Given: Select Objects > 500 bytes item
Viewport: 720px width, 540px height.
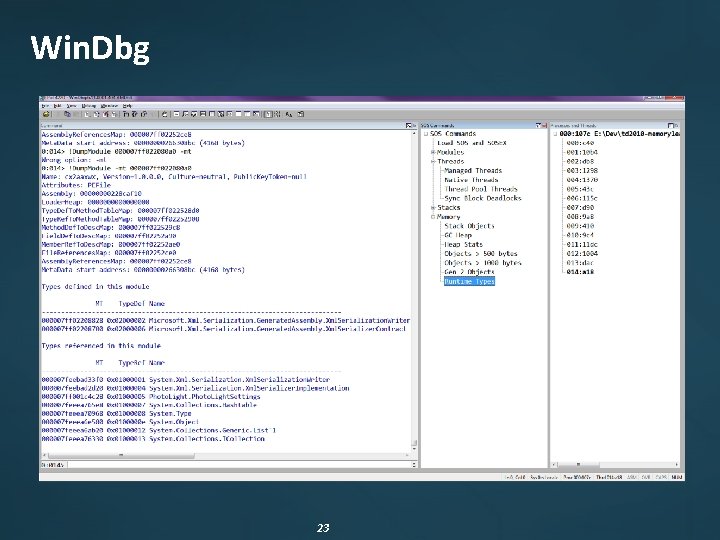Looking at the screenshot, I should tap(481, 253).
